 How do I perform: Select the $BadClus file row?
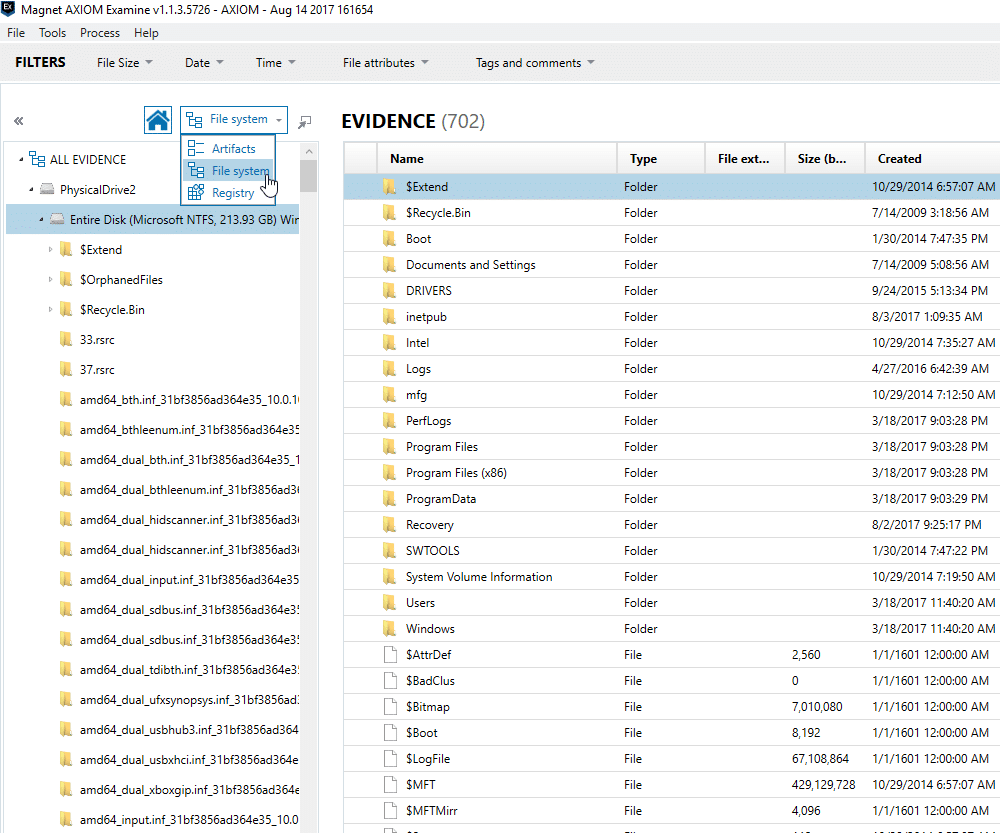pos(672,681)
